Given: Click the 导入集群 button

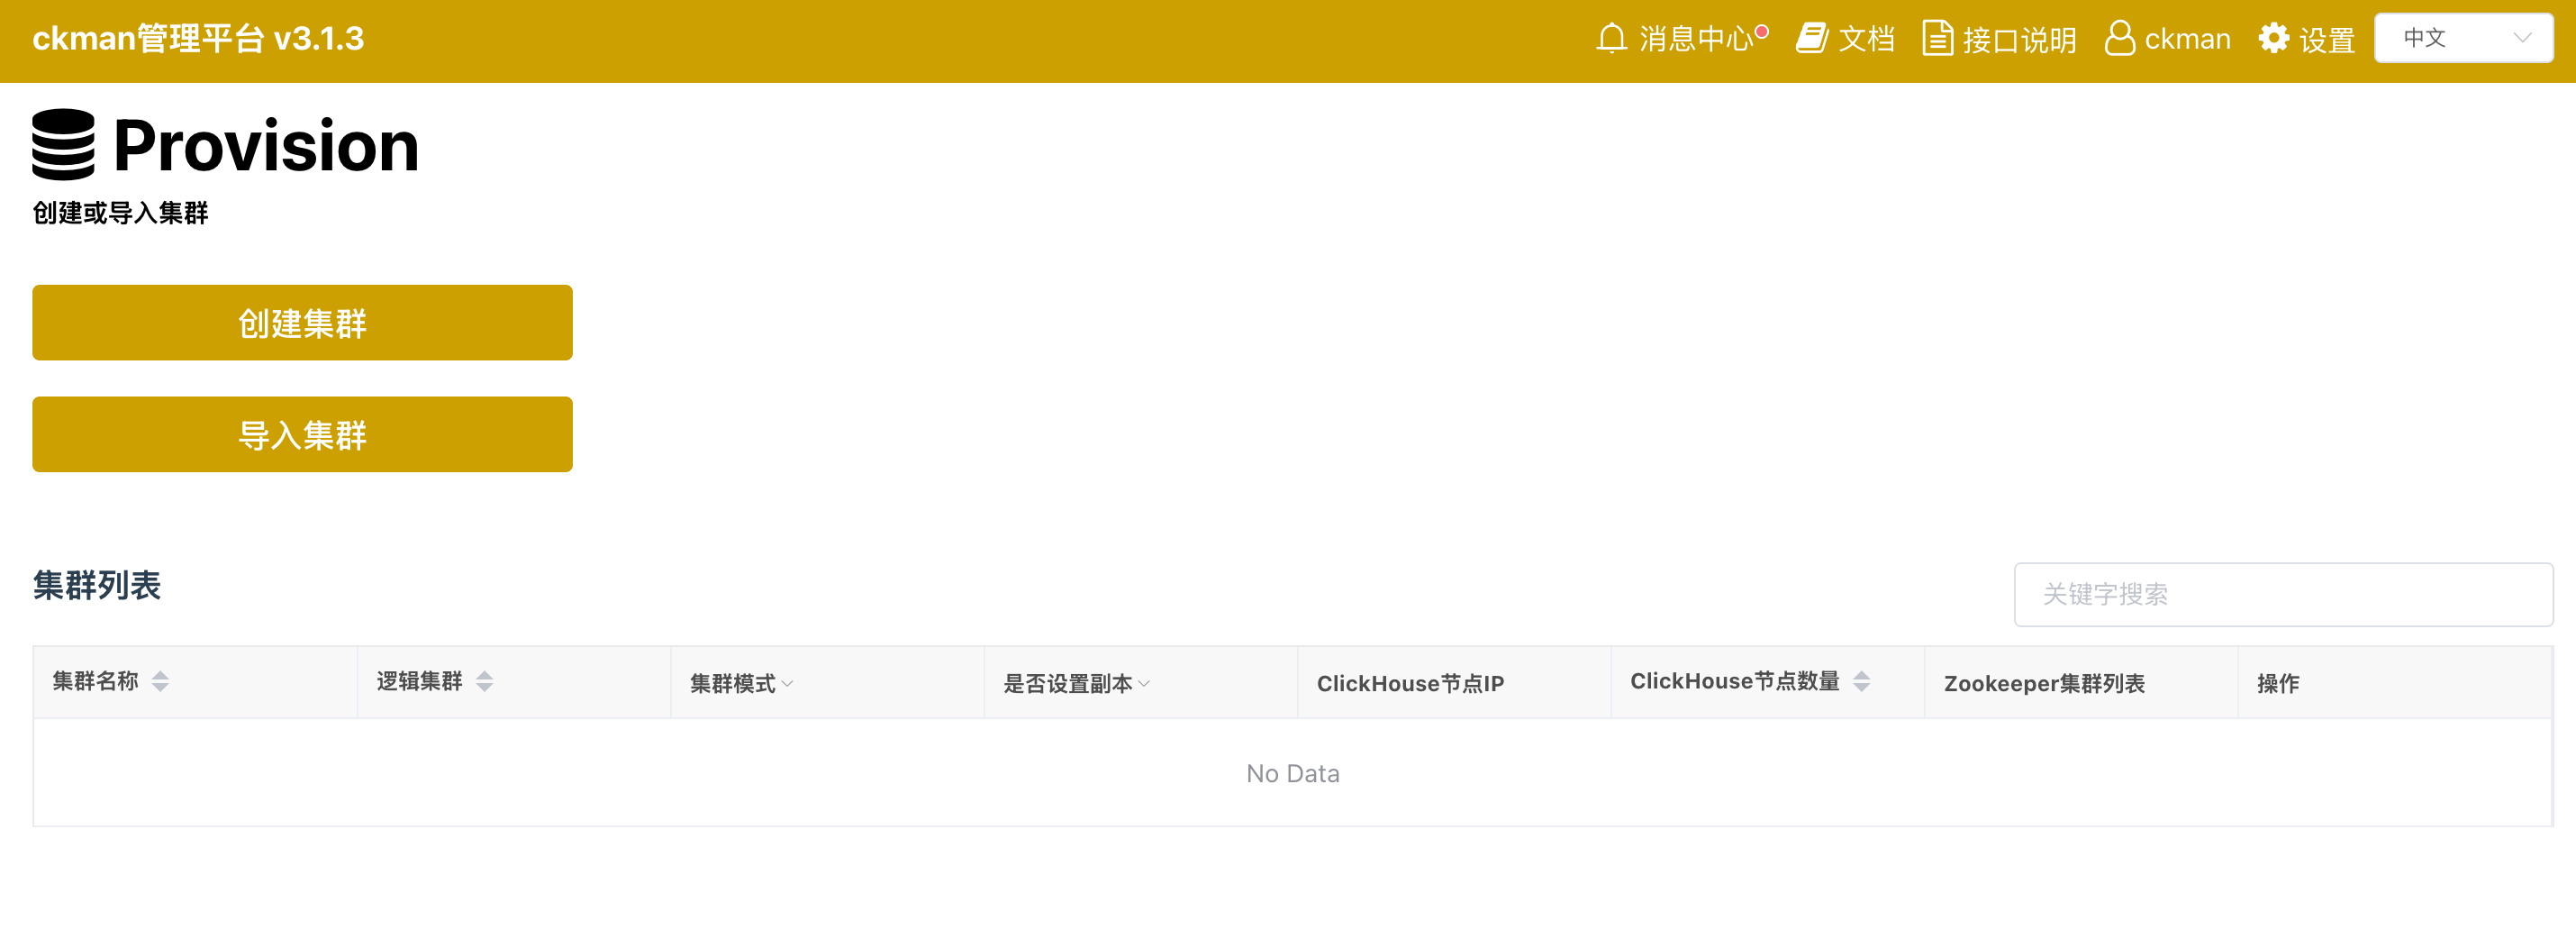Looking at the screenshot, I should (x=302, y=435).
